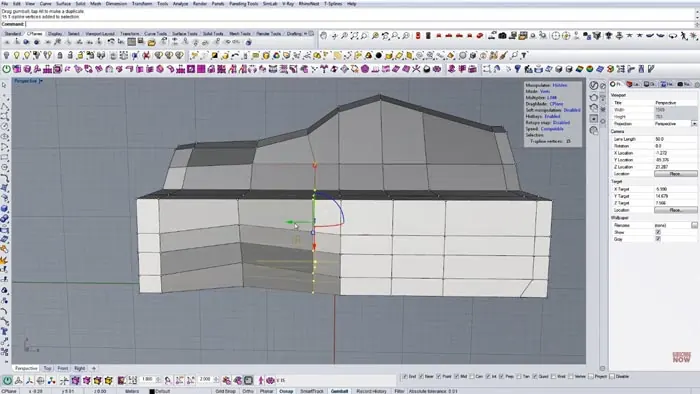Click the red scissors-like X icon in T-Splines toolbar
This screenshot has height=394, width=700.
416,69
